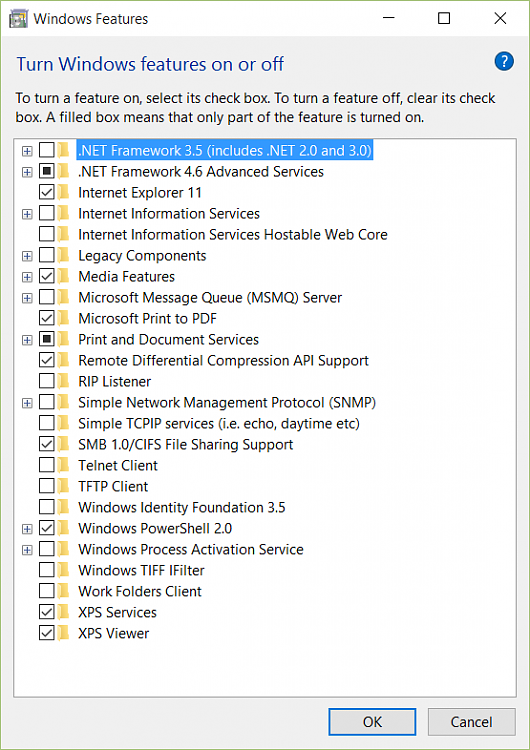
Task: Select the Windows TIFF IFilter label
Action: (x=141, y=570)
